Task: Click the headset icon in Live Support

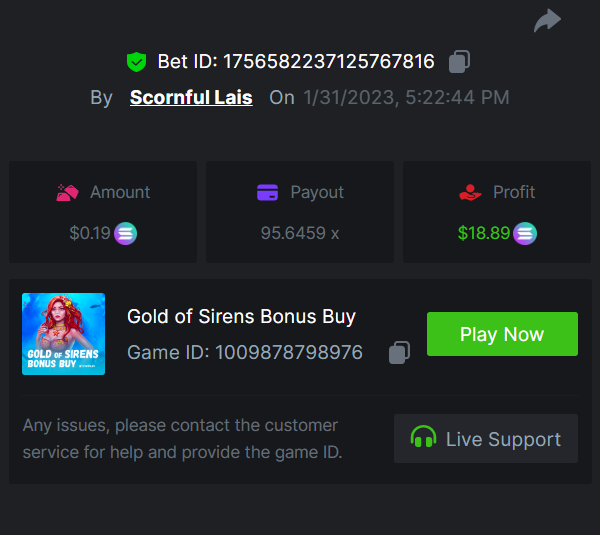Action: pyautogui.click(x=424, y=438)
